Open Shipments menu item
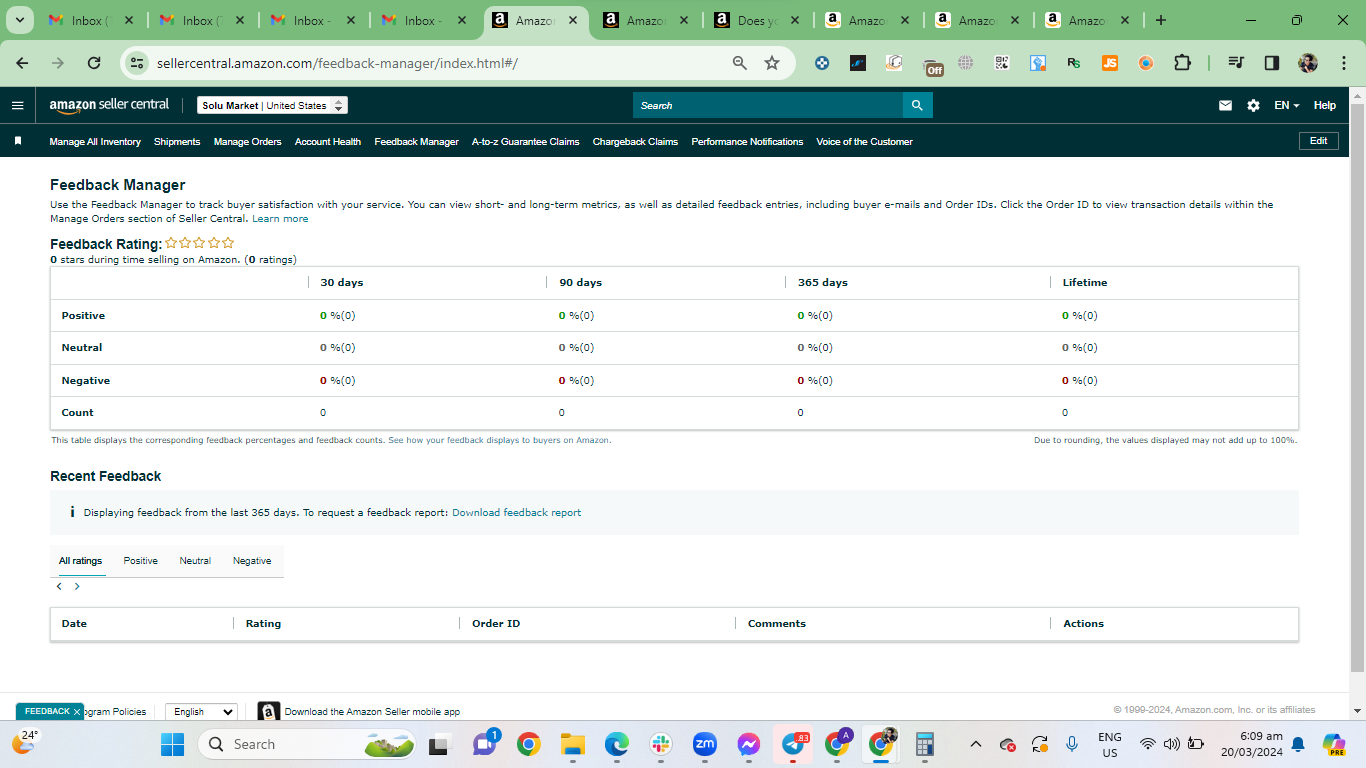 [x=177, y=142]
